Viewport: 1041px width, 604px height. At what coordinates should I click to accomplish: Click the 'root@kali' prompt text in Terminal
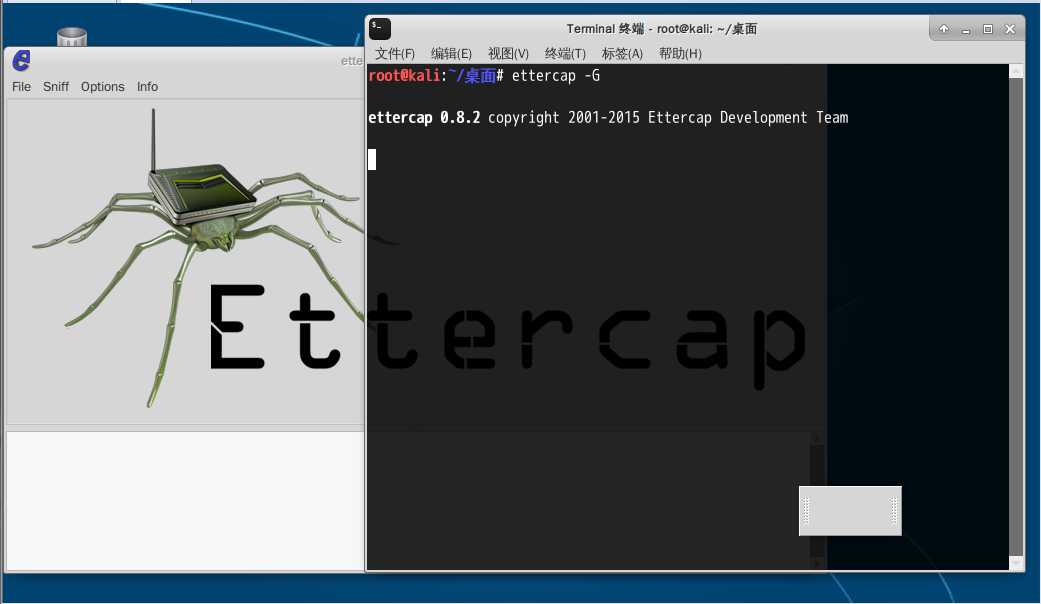pos(404,76)
